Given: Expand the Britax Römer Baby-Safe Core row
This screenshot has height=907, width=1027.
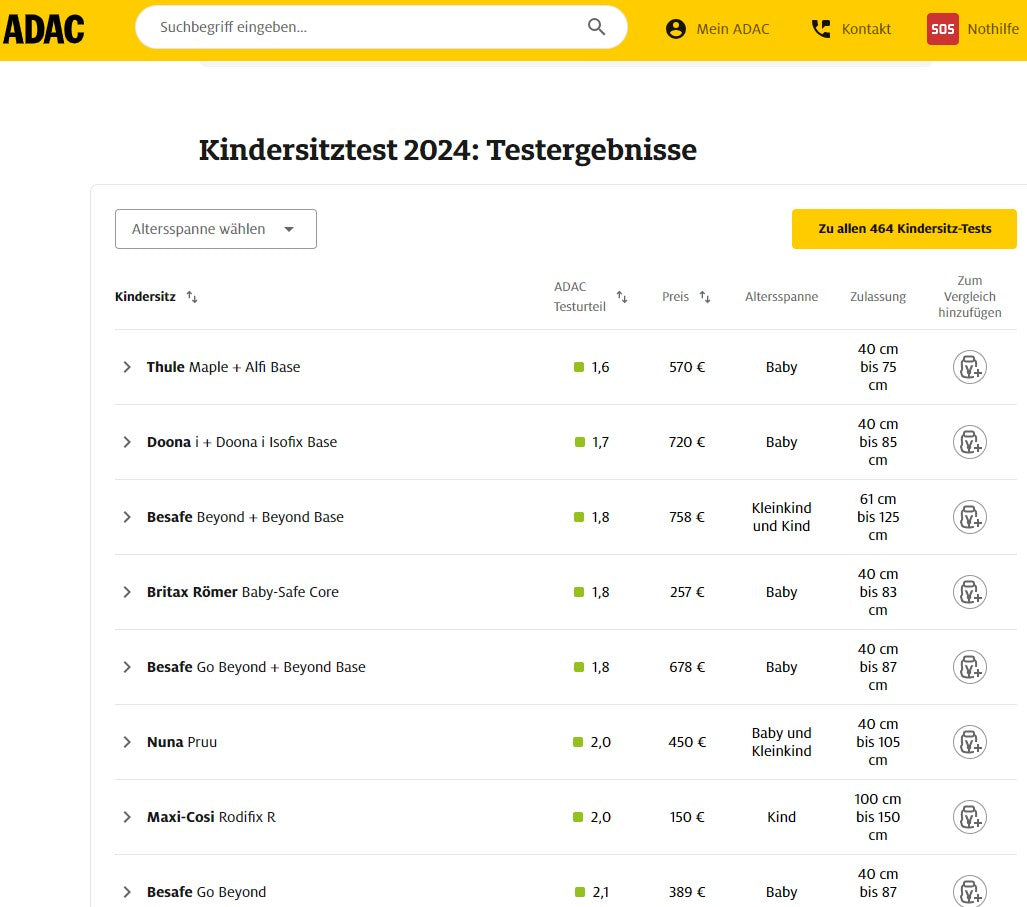Looking at the screenshot, I should [127, 592].
